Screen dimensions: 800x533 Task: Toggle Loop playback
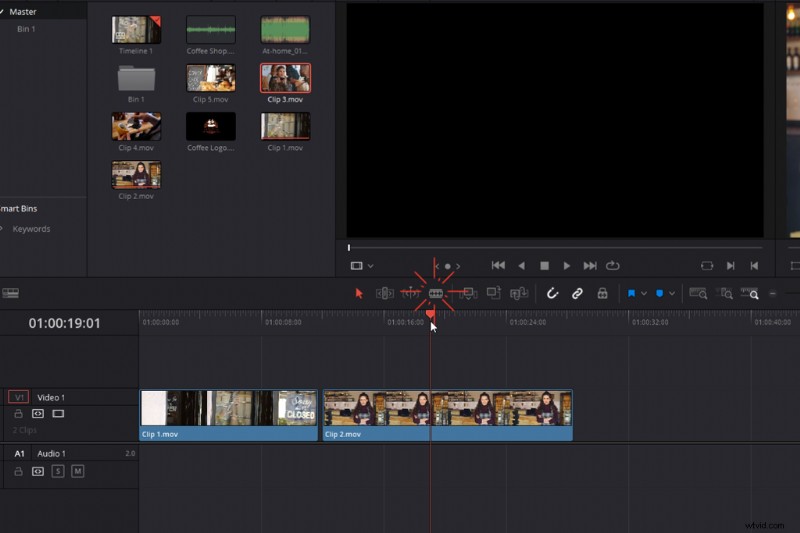613,265
